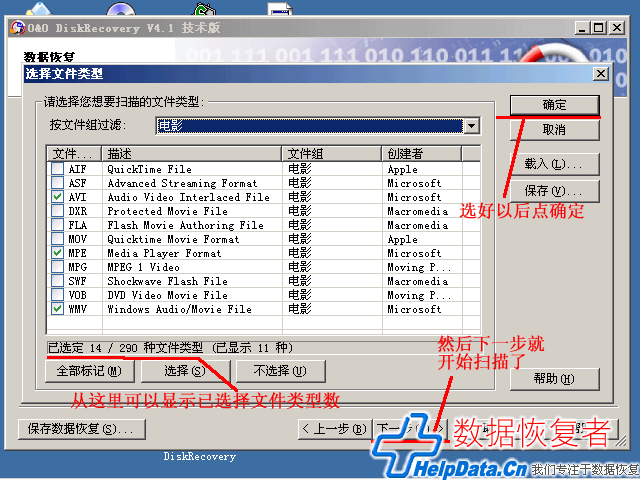Open the file group filter dropdown arrow
This screenshot has height=480, width=640.
click(471, 126)
